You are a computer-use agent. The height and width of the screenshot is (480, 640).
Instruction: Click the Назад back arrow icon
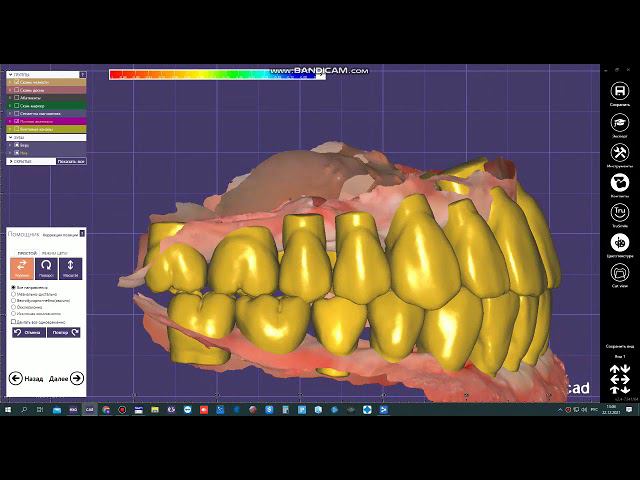pyautogui.click(x=16, y=378)
